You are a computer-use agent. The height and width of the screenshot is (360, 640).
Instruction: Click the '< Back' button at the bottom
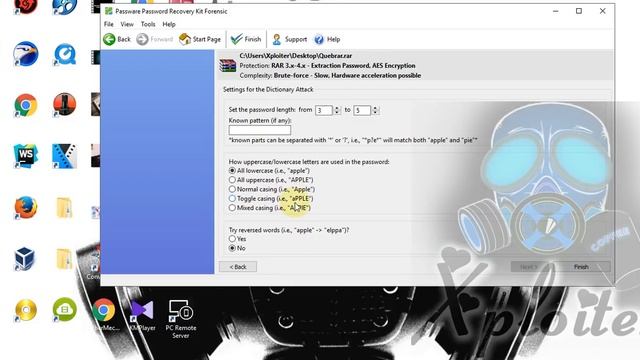[238, 267]
